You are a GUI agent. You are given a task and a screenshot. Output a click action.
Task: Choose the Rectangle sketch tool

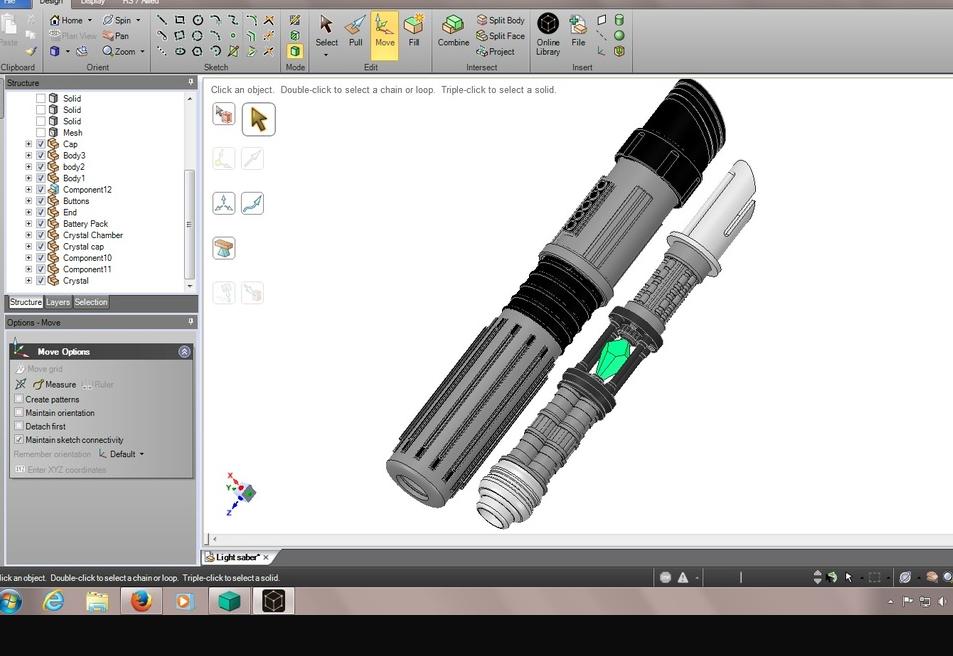179,20
